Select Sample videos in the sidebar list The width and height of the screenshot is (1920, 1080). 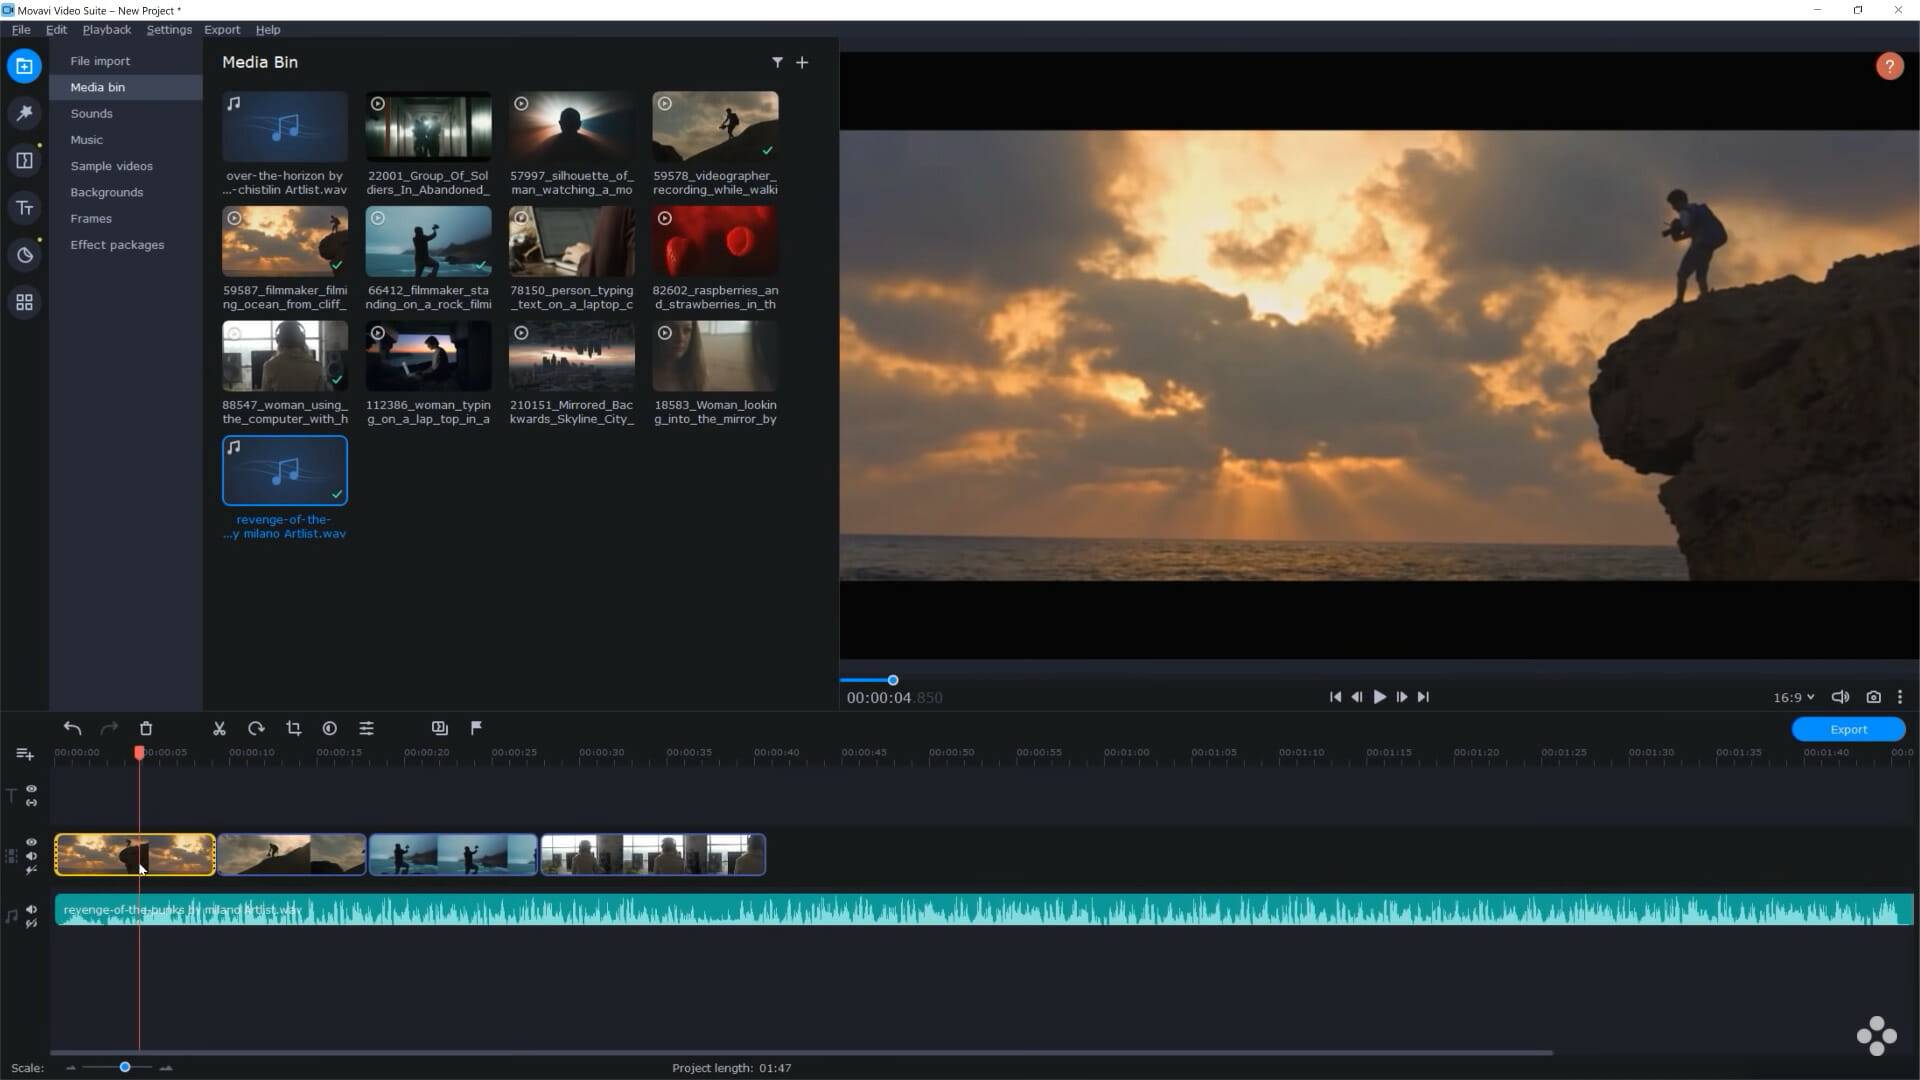click(x=111, y=166)
